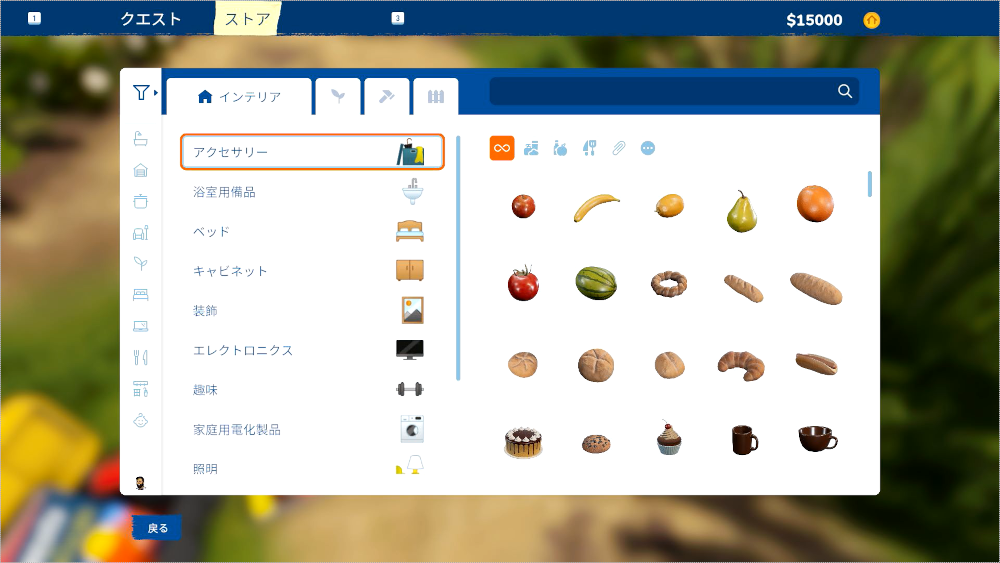Click the key 3 hint icon
This screenshot has width=1000, height=563.
pos(397,18)
